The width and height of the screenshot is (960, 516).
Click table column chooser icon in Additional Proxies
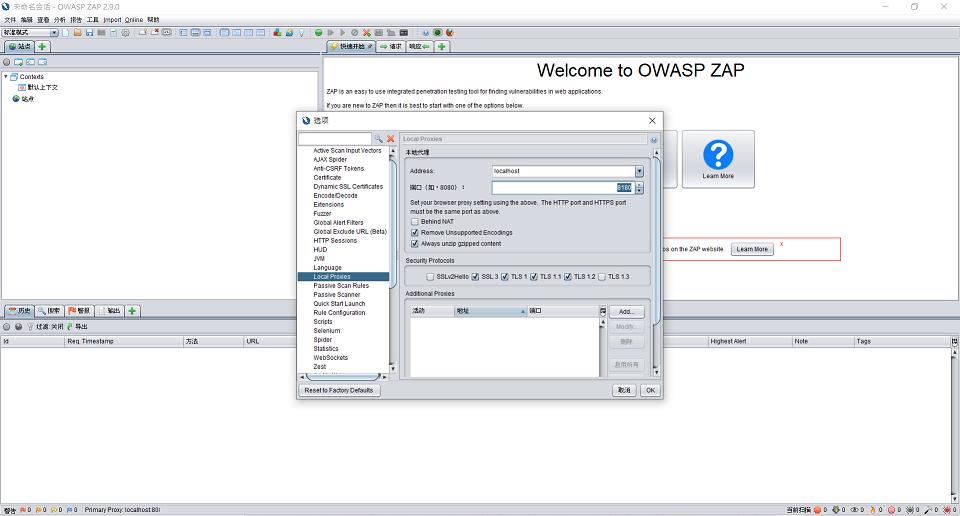[602, 311]
